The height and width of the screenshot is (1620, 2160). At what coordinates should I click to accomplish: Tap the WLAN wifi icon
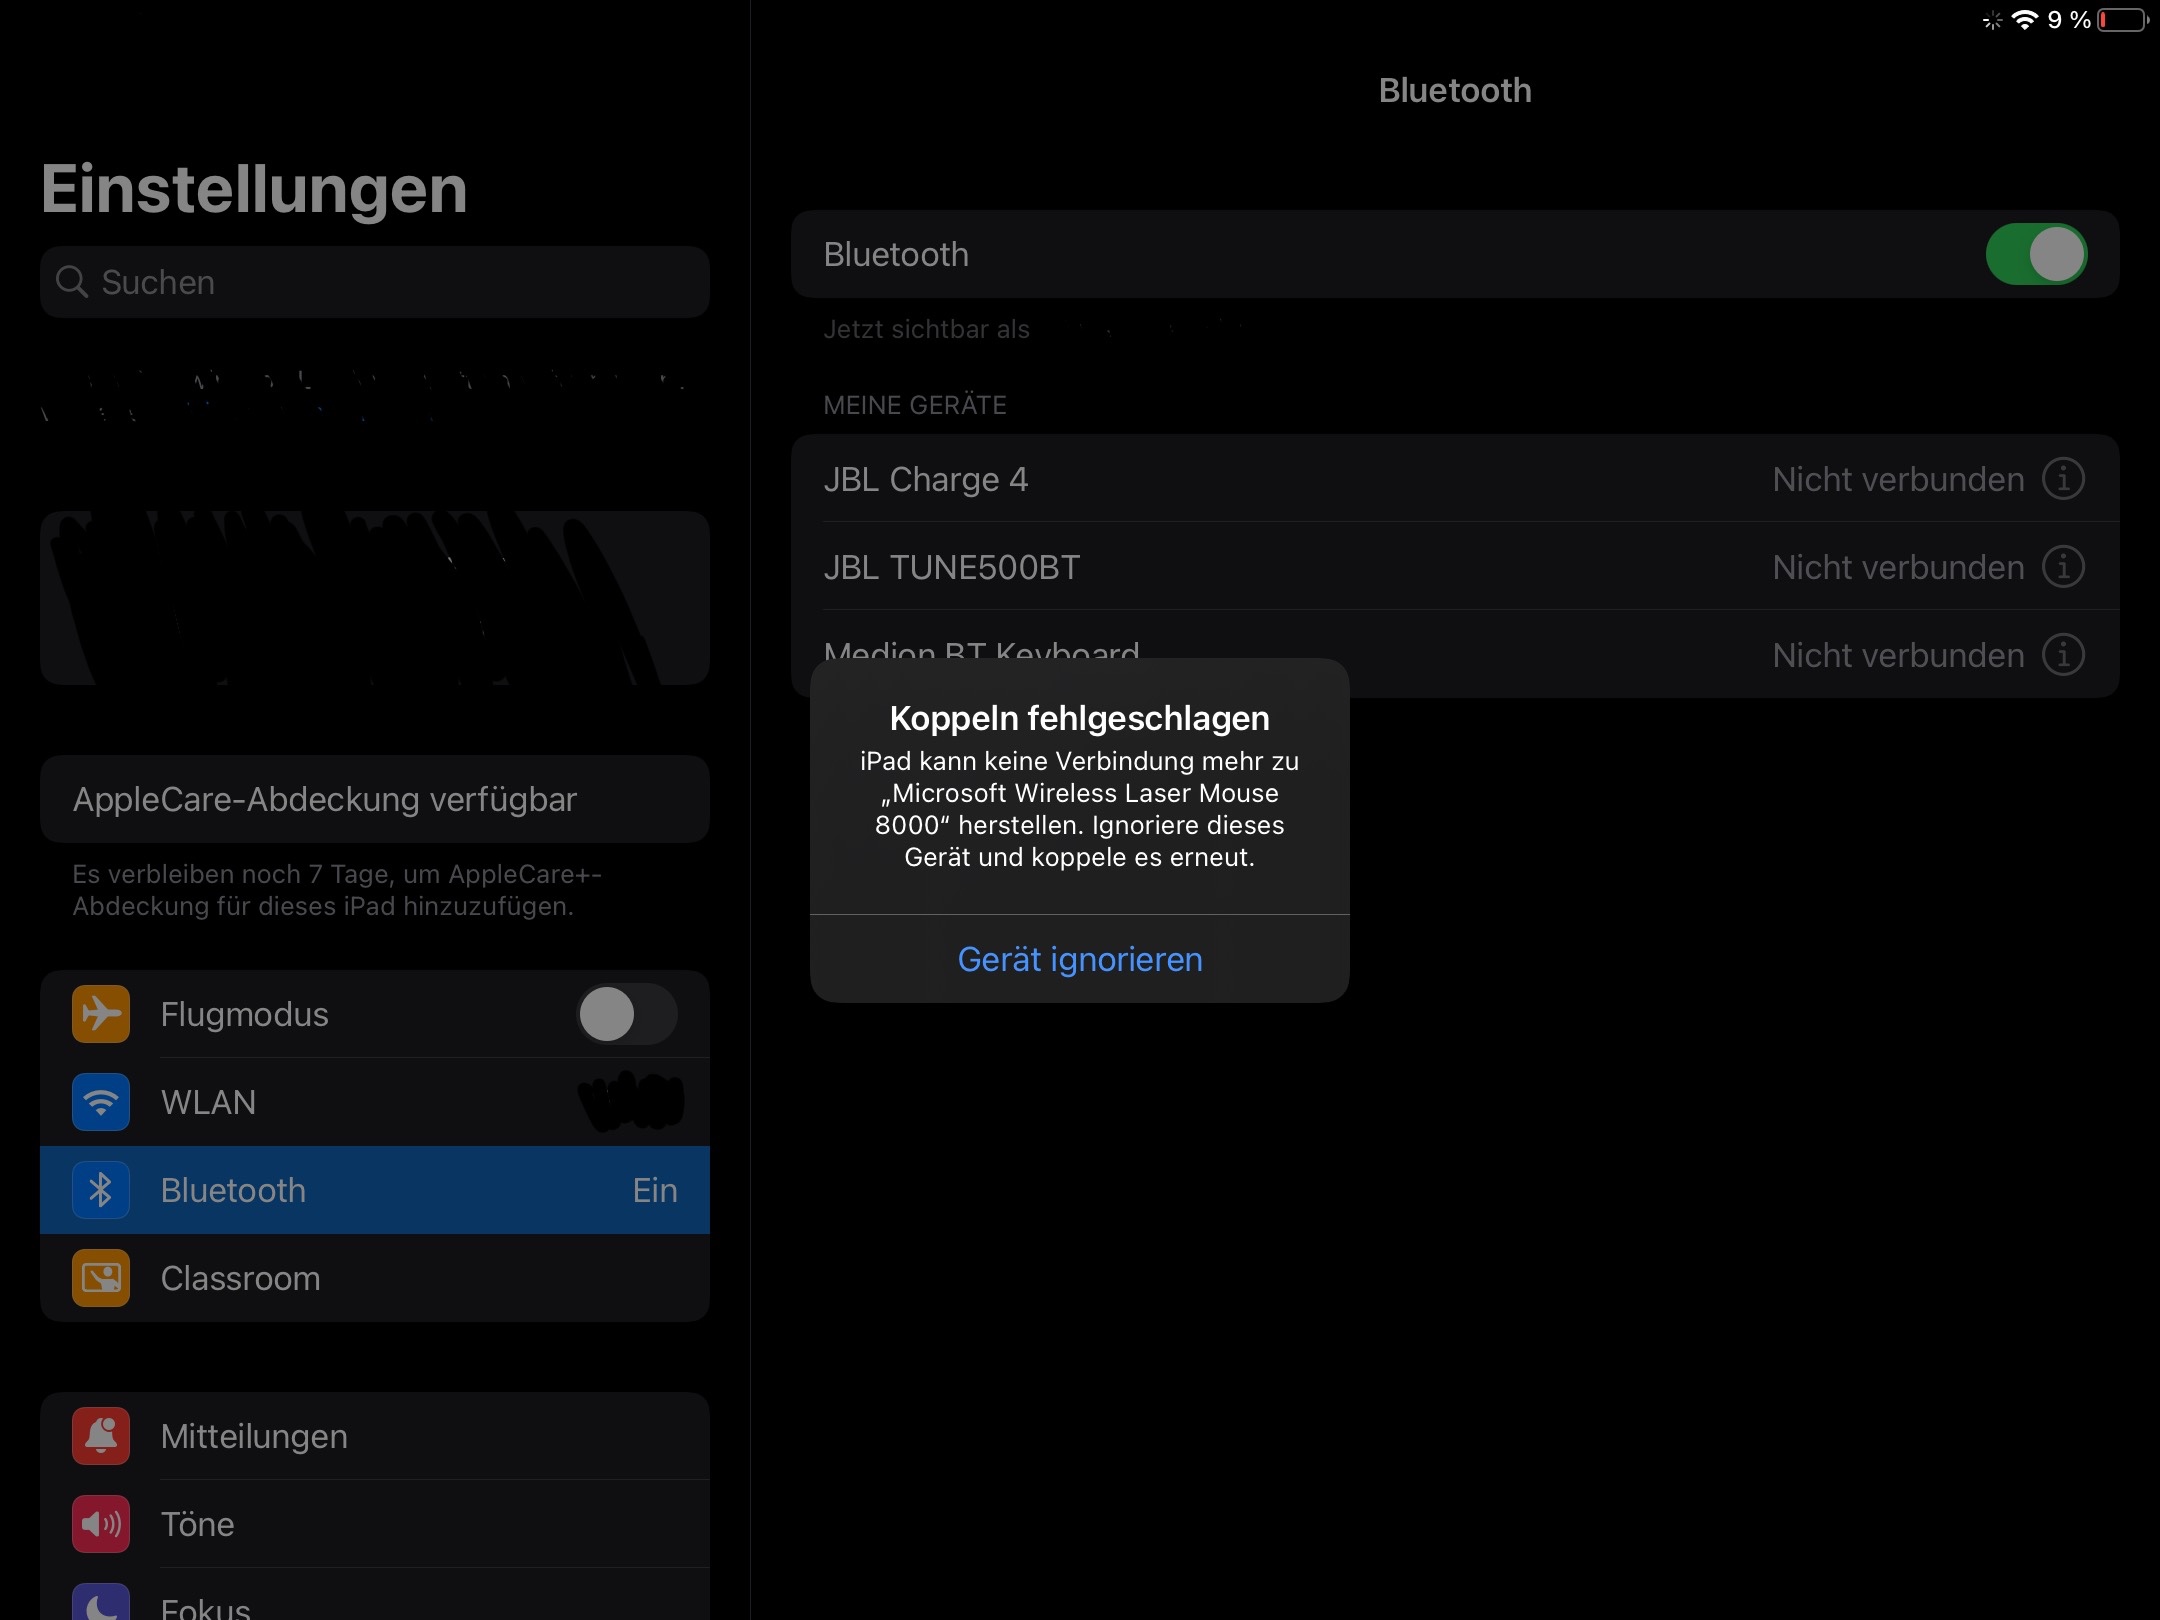tap(101, 1102)
